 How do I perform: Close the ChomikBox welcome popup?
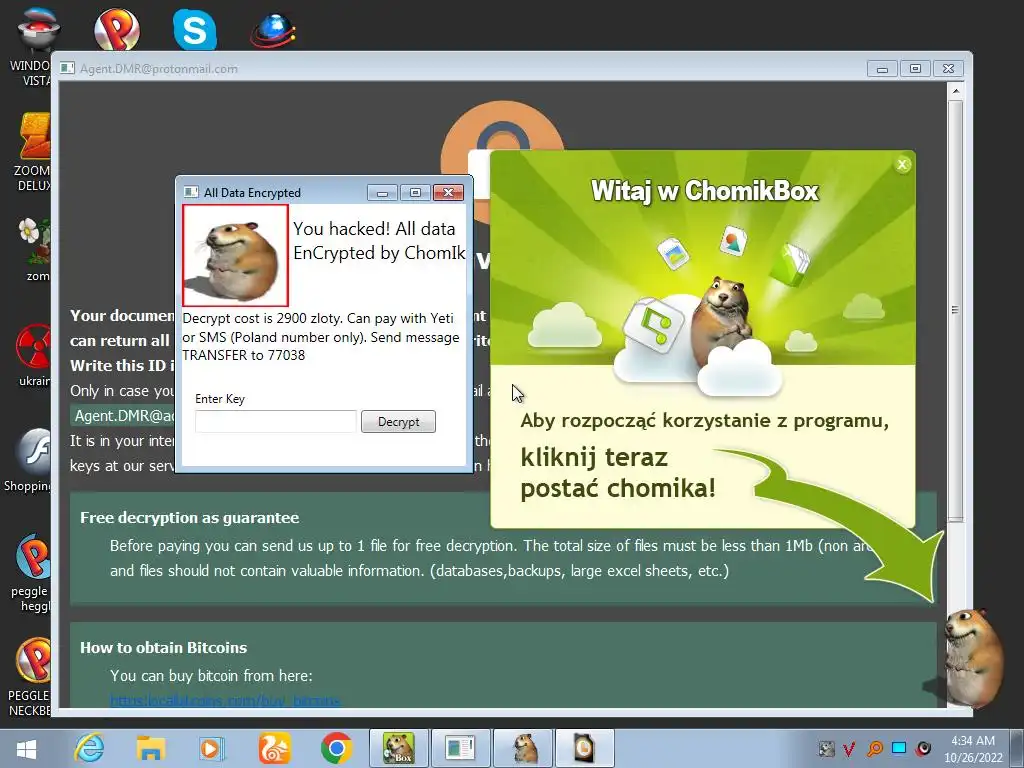(903, 165)
